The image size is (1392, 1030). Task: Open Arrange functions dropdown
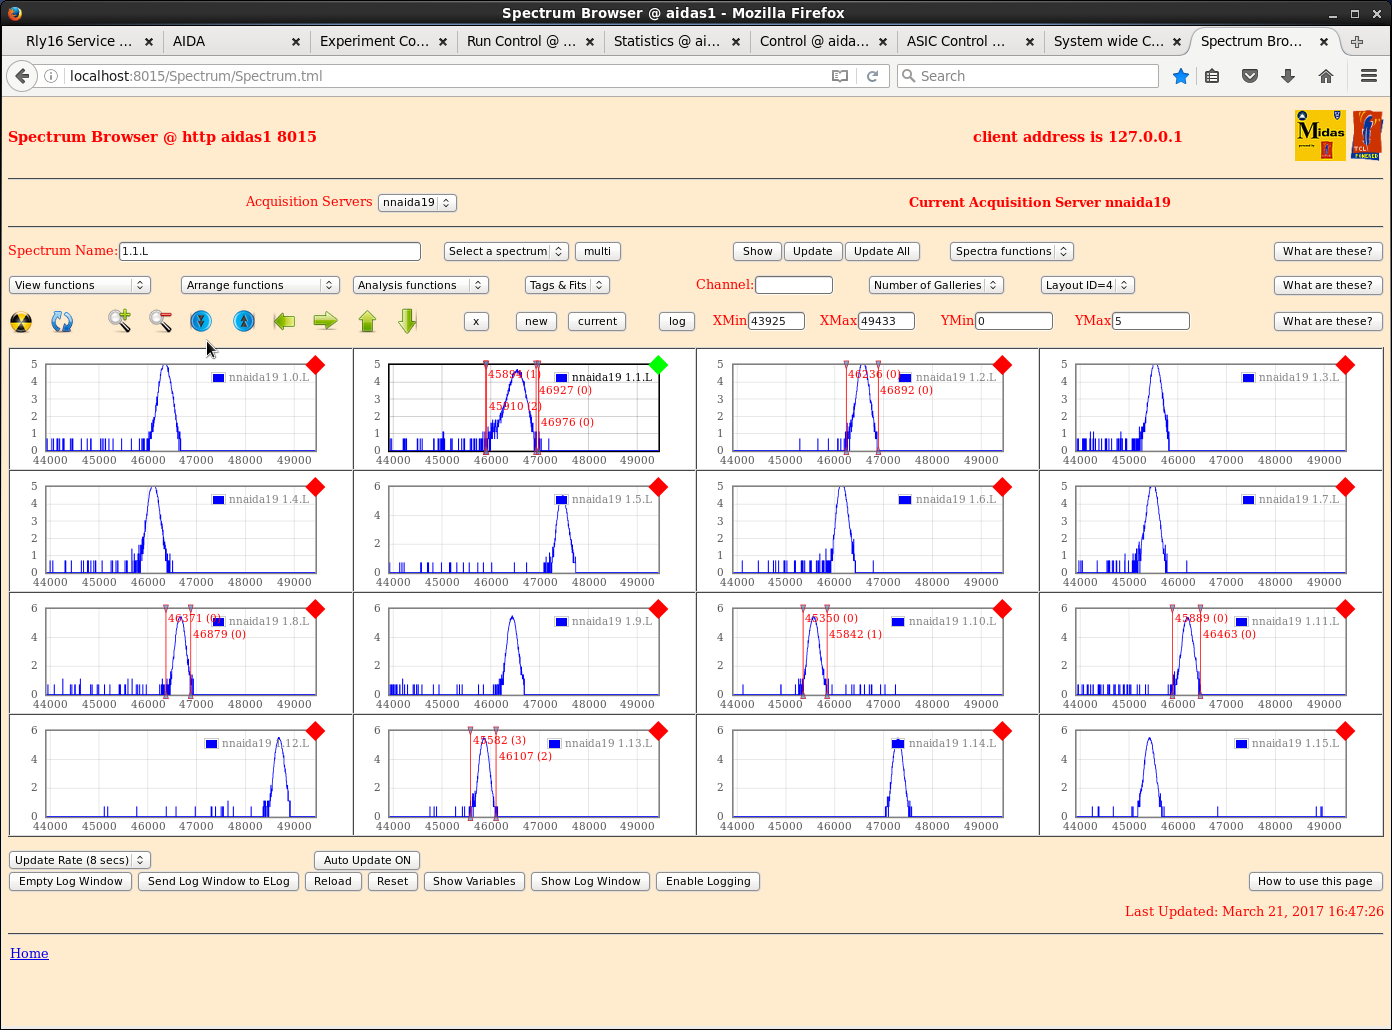(260, 285)
